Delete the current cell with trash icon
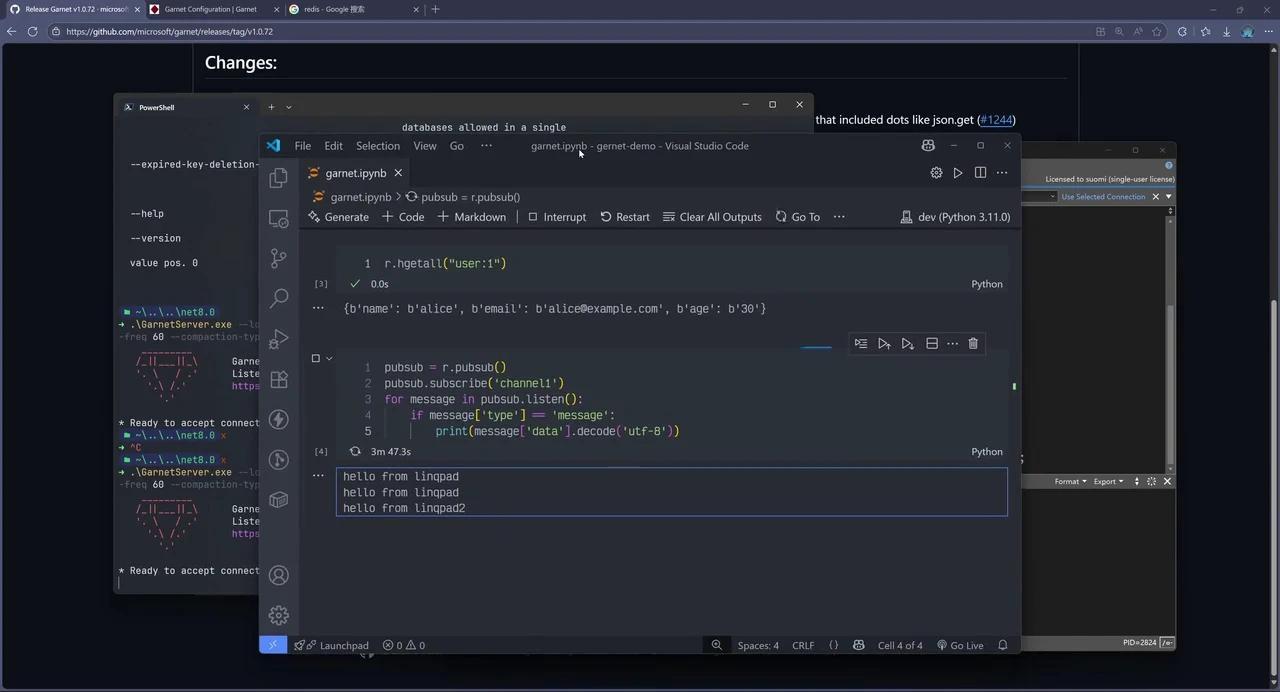Viewport: 1280px width, 692px height. click(x=973, y=344)
